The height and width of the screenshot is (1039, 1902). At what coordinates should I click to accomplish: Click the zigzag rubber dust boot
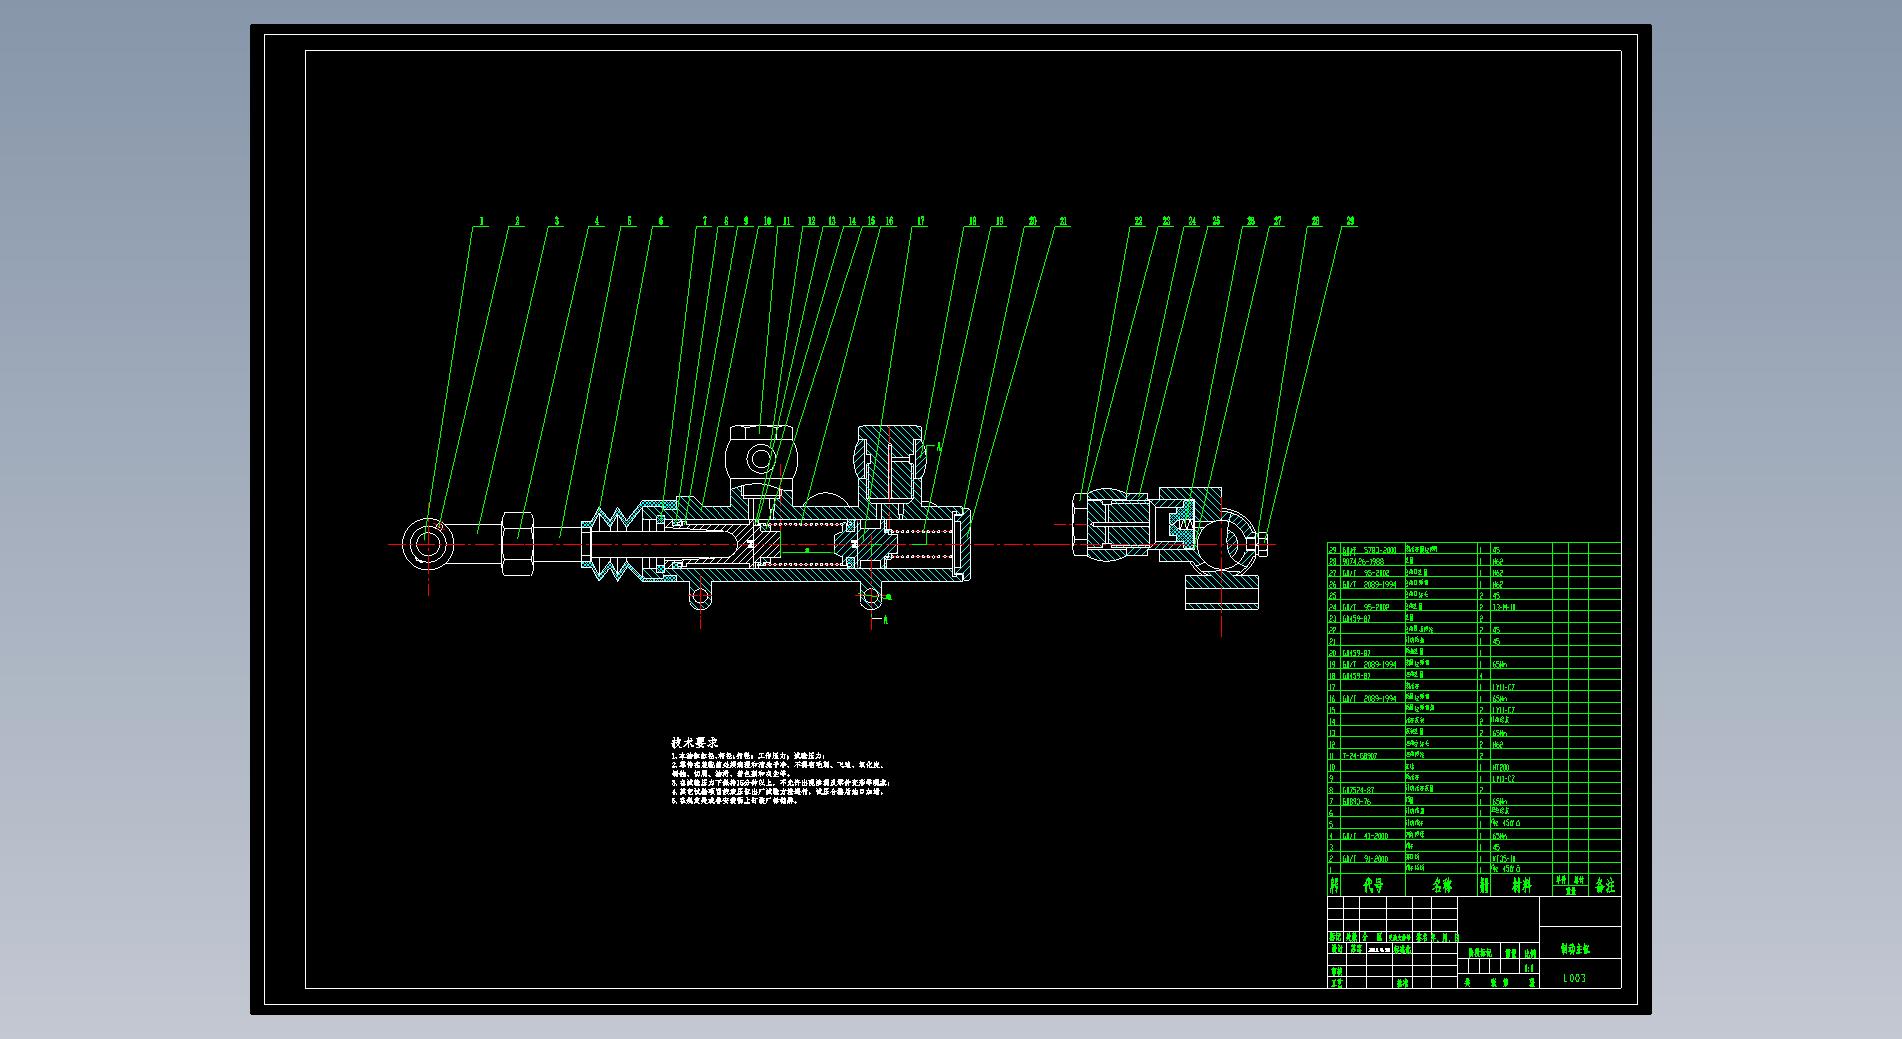click(x=612, y=543)
